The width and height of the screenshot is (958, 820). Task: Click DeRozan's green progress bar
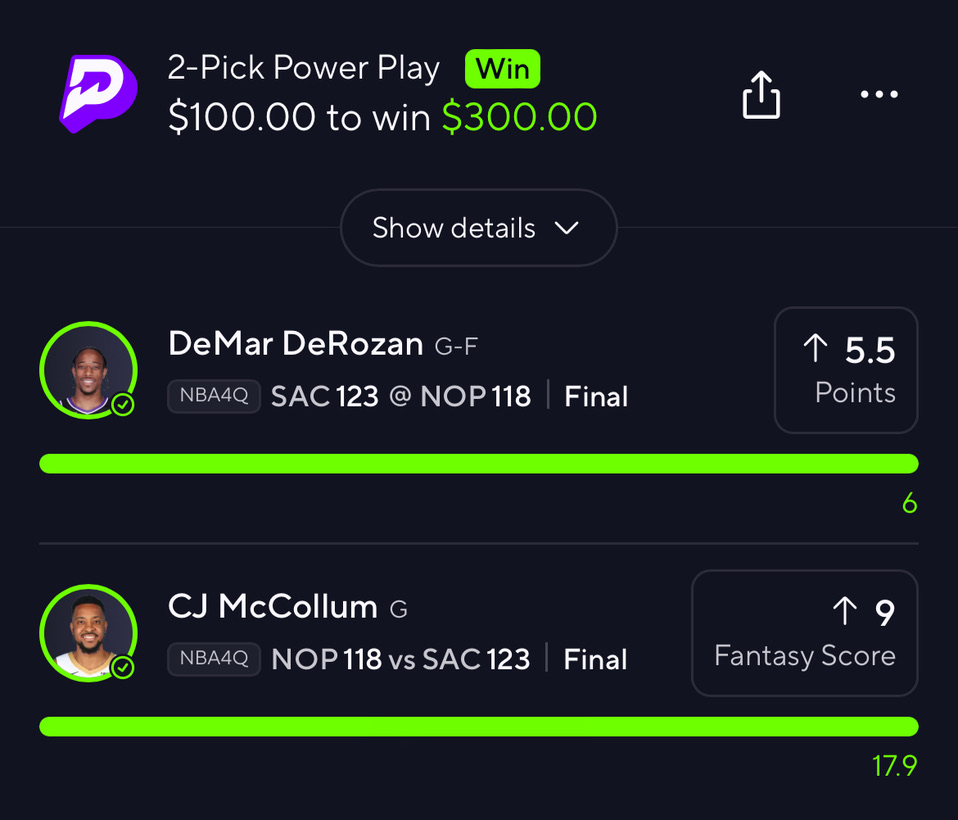(478, 463)
